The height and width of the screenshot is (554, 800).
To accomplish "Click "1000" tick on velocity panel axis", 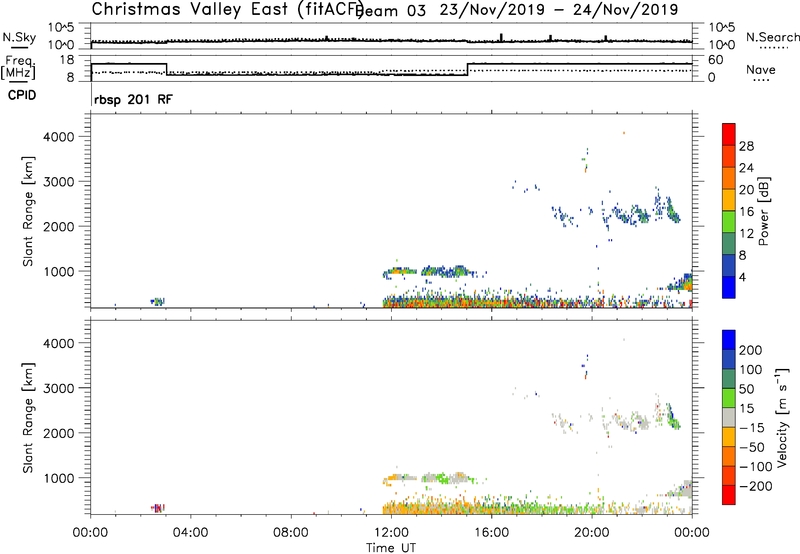I will coord(59,478).
